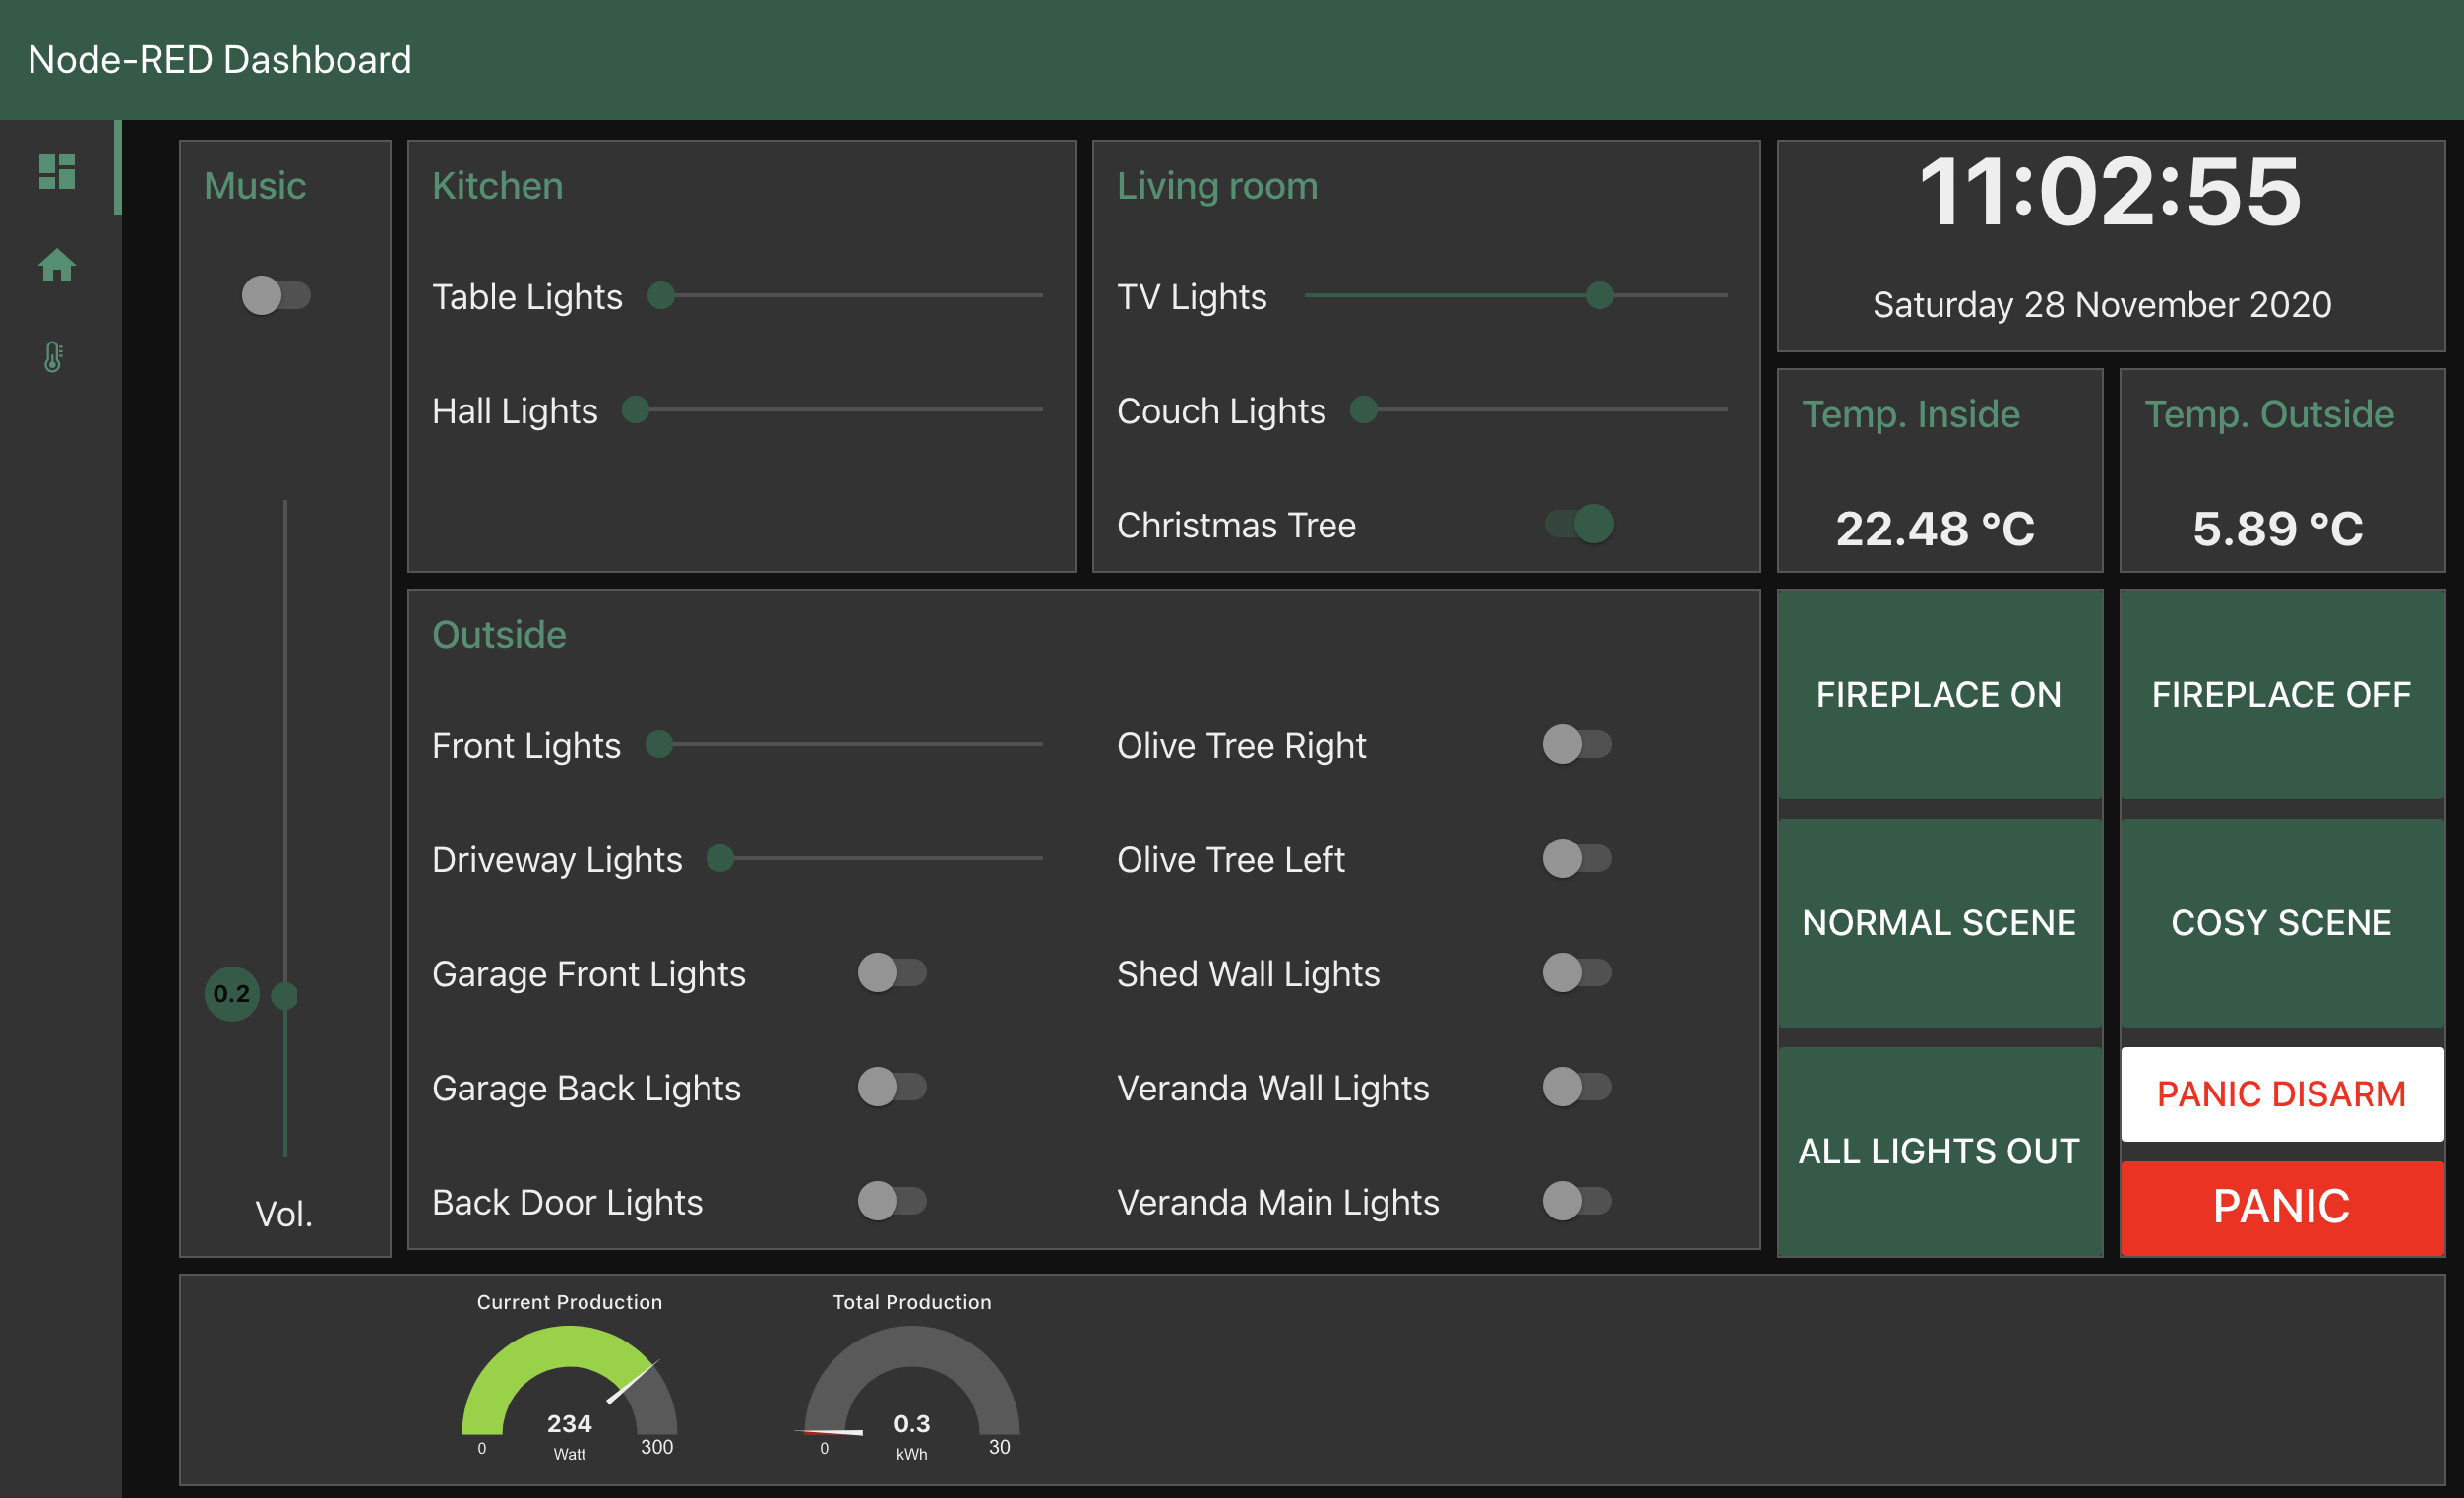Click the TV Lights slider handle

point(1599,295)
